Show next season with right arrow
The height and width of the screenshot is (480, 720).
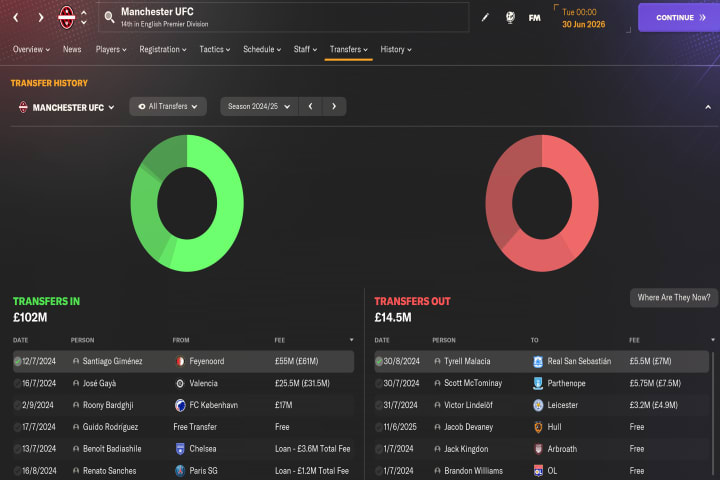click(334, 107)
